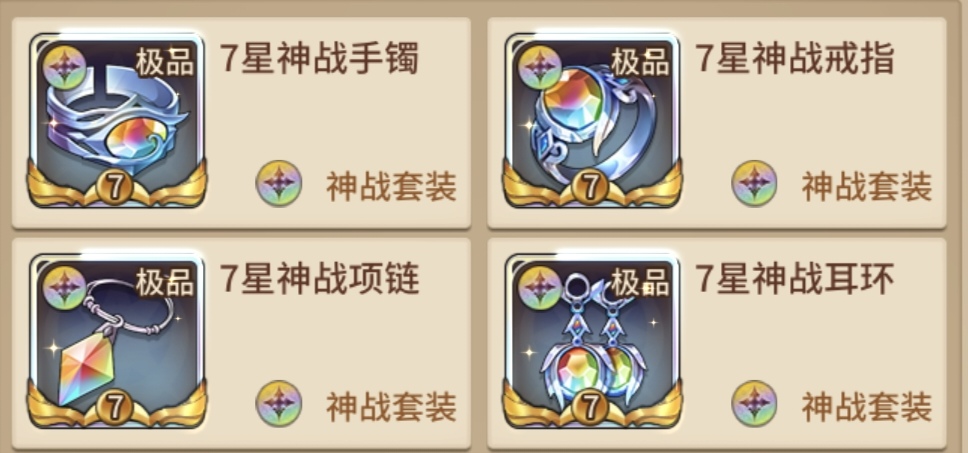This screenshot has height=453, width=968.
Task: Tap the 神战套装 label on earrings card
Action: click(867, 407)
